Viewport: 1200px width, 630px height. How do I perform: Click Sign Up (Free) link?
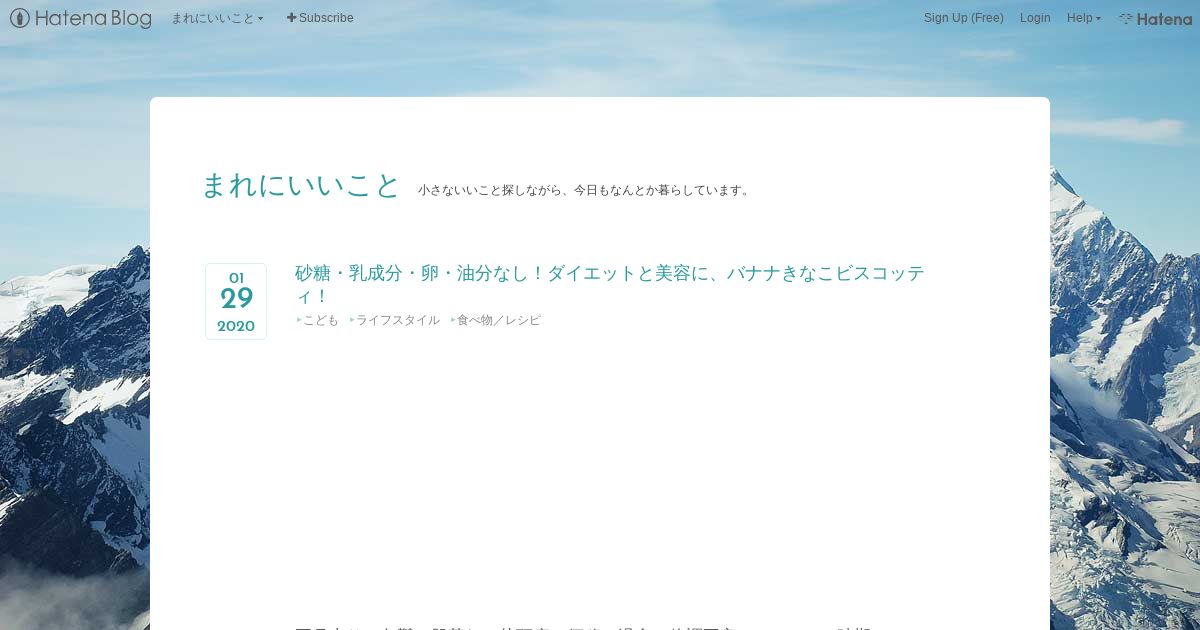(964, 18)
